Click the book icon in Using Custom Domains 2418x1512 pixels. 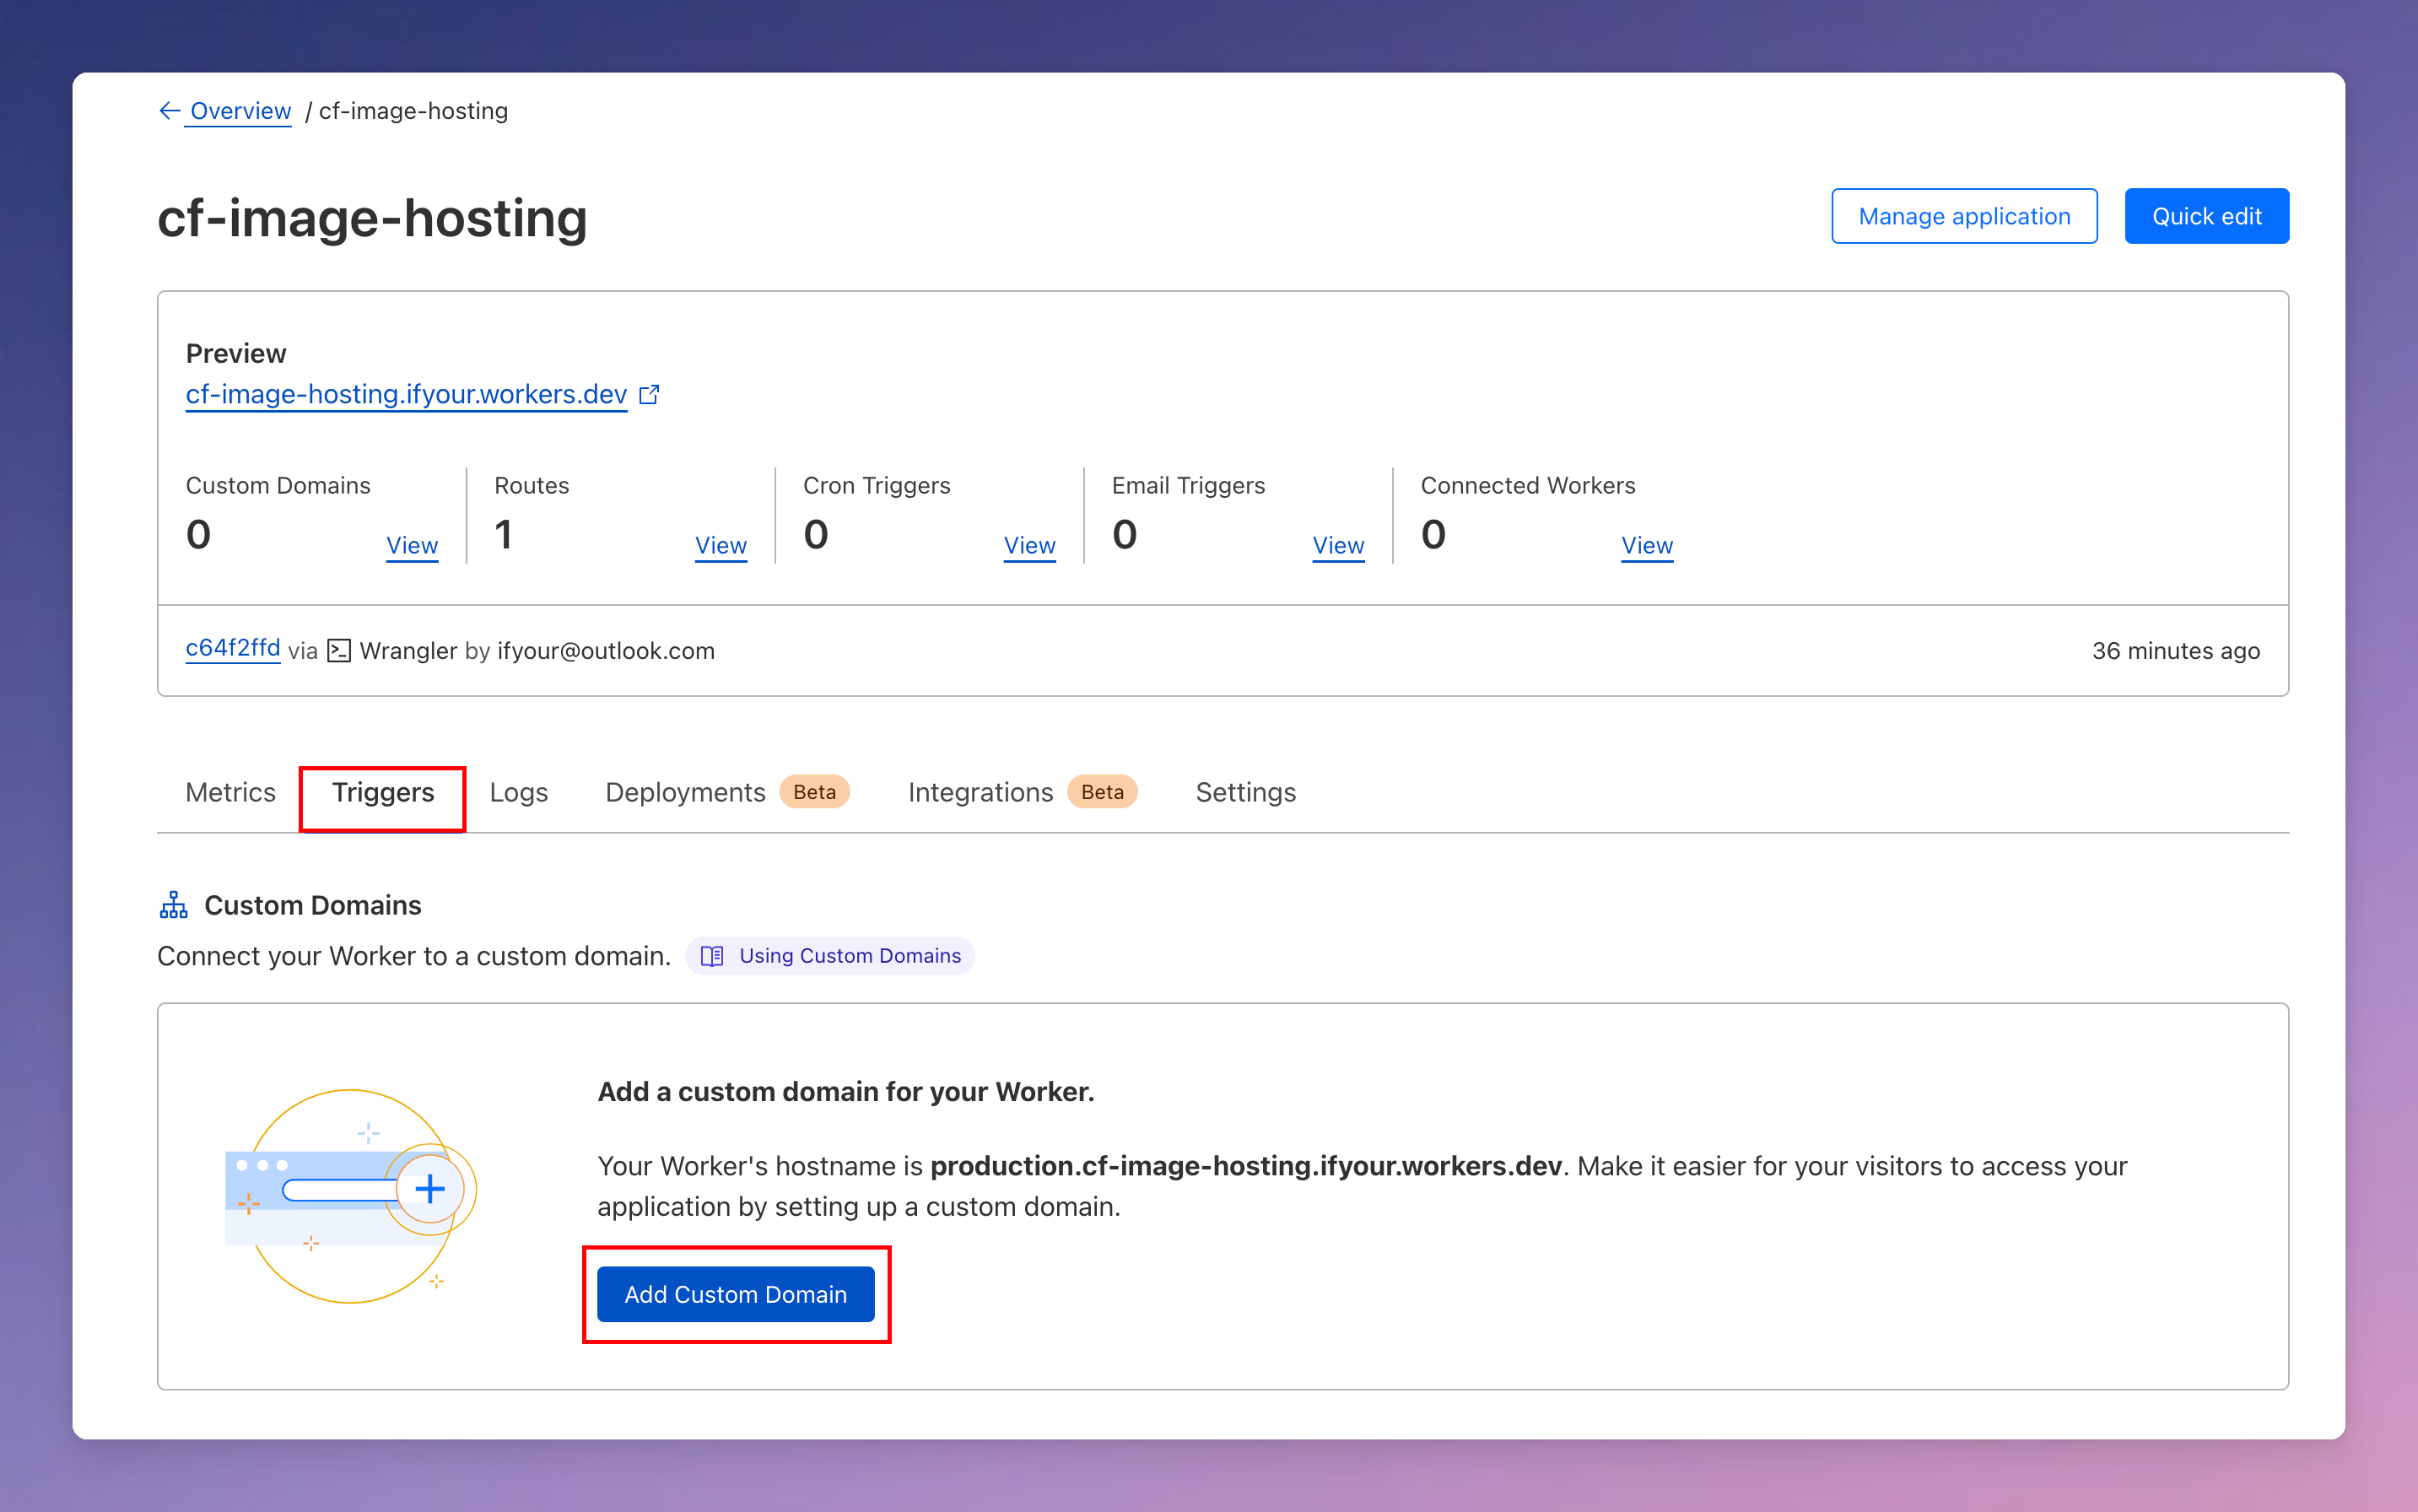(712, 956)
